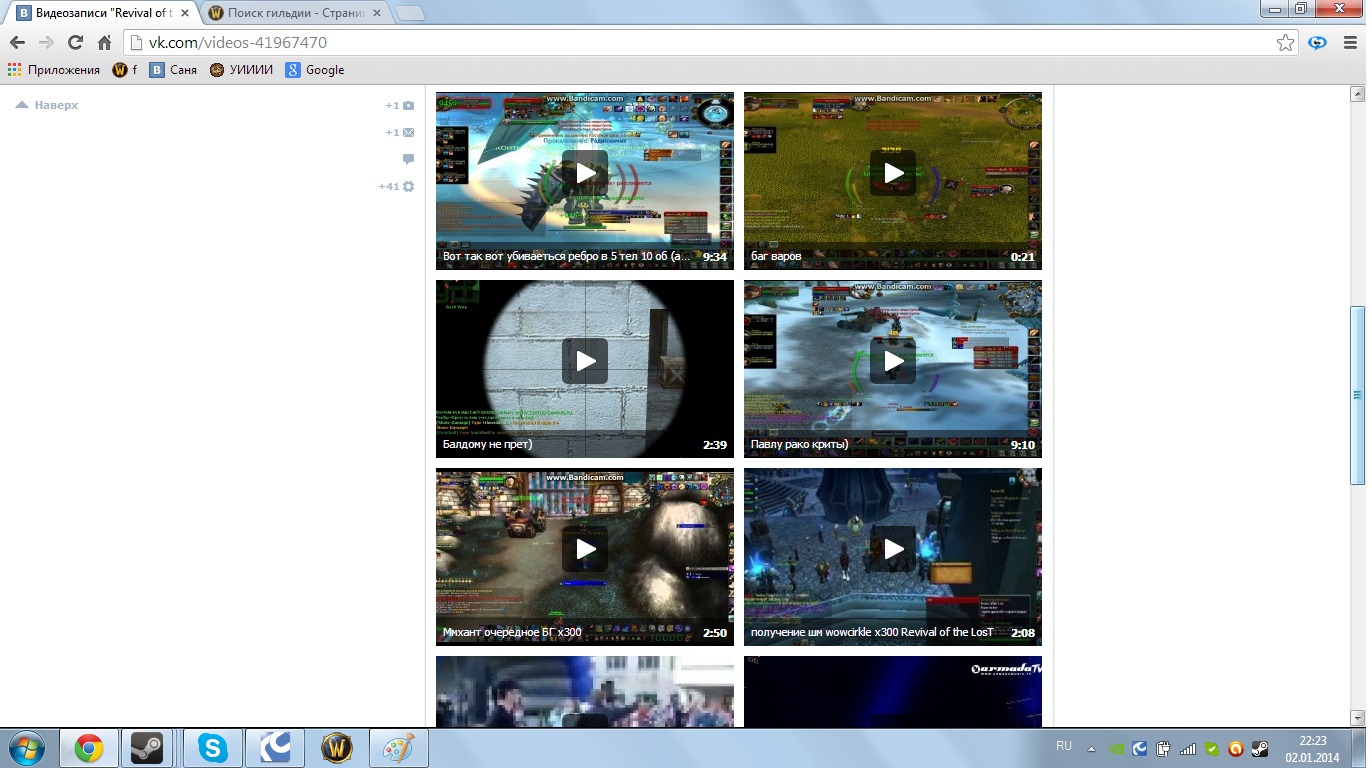Click the 'Ммхант очередное БГ х300' title

[512, 633]
